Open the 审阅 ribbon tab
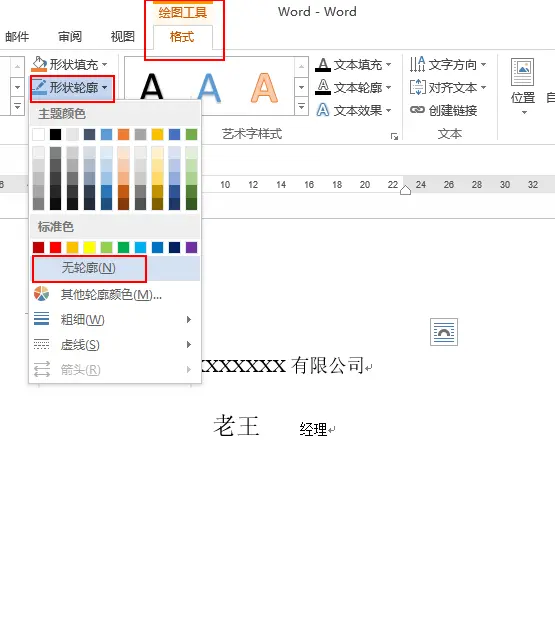Image resolution: width=555 pixels, height=618 pixels. (70, 37)
